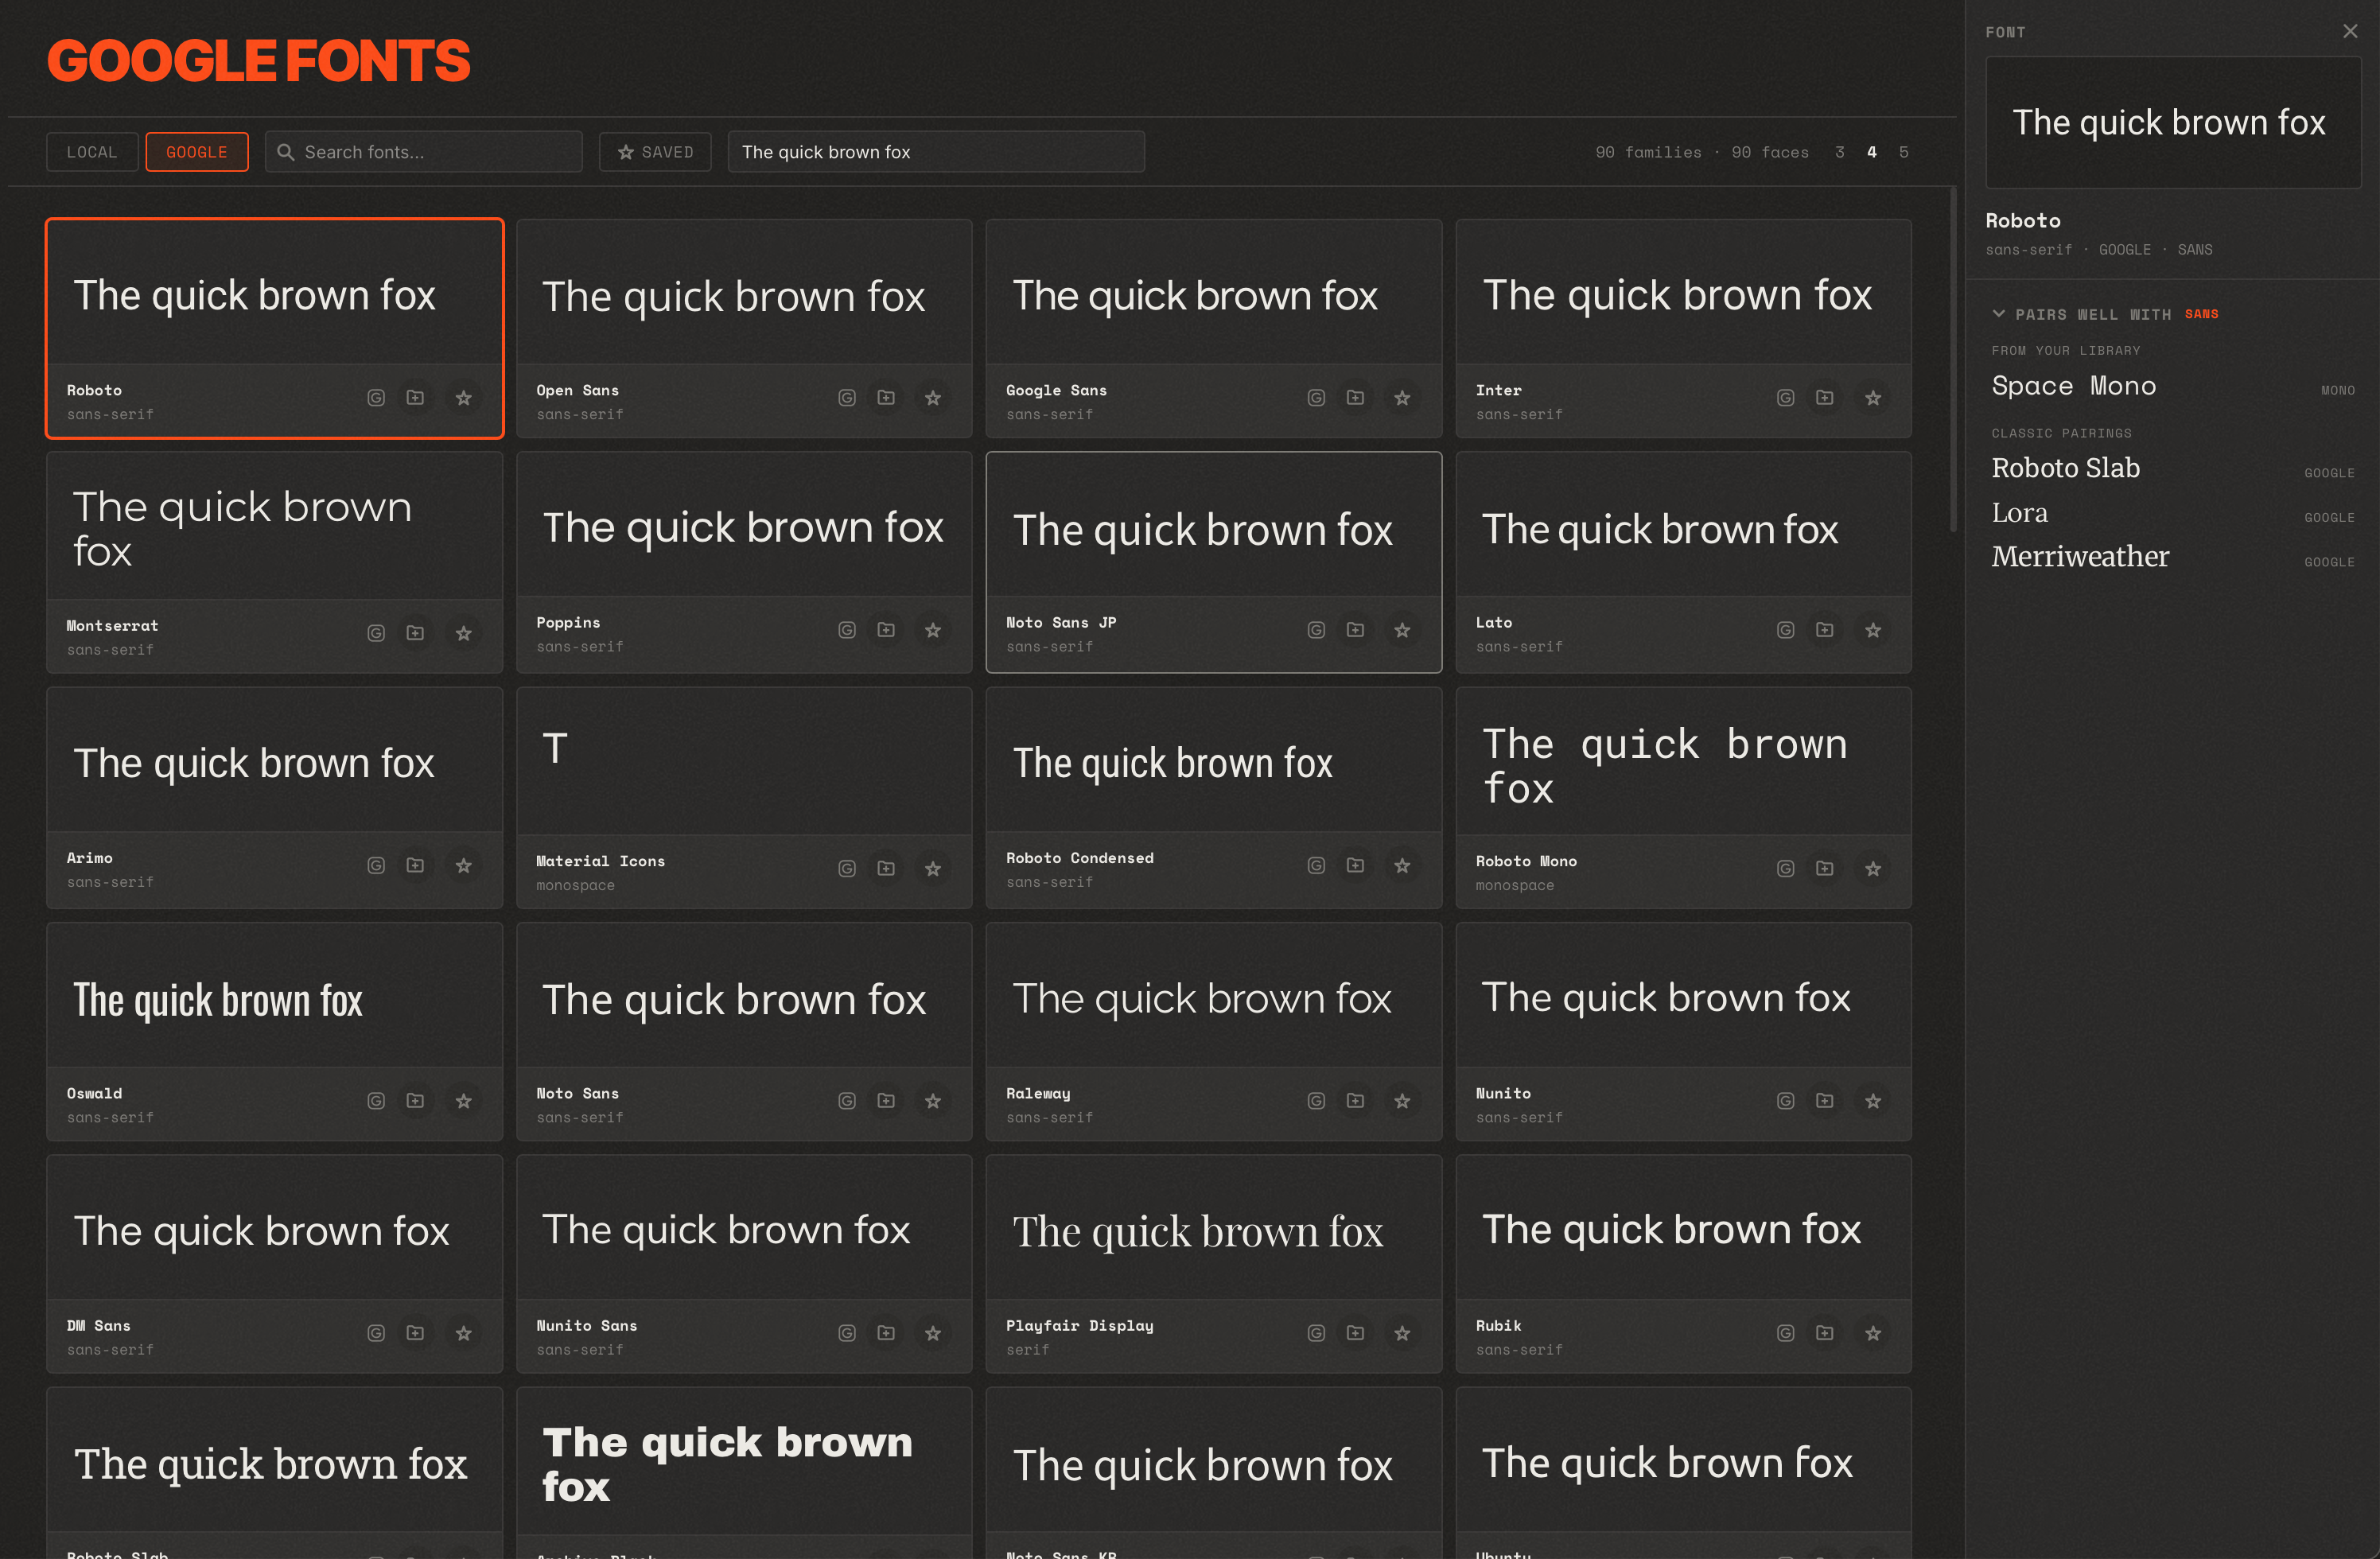The image size is (2380, 1559).
Task: Focus the Search fonts field
Action: coord(424,152)
